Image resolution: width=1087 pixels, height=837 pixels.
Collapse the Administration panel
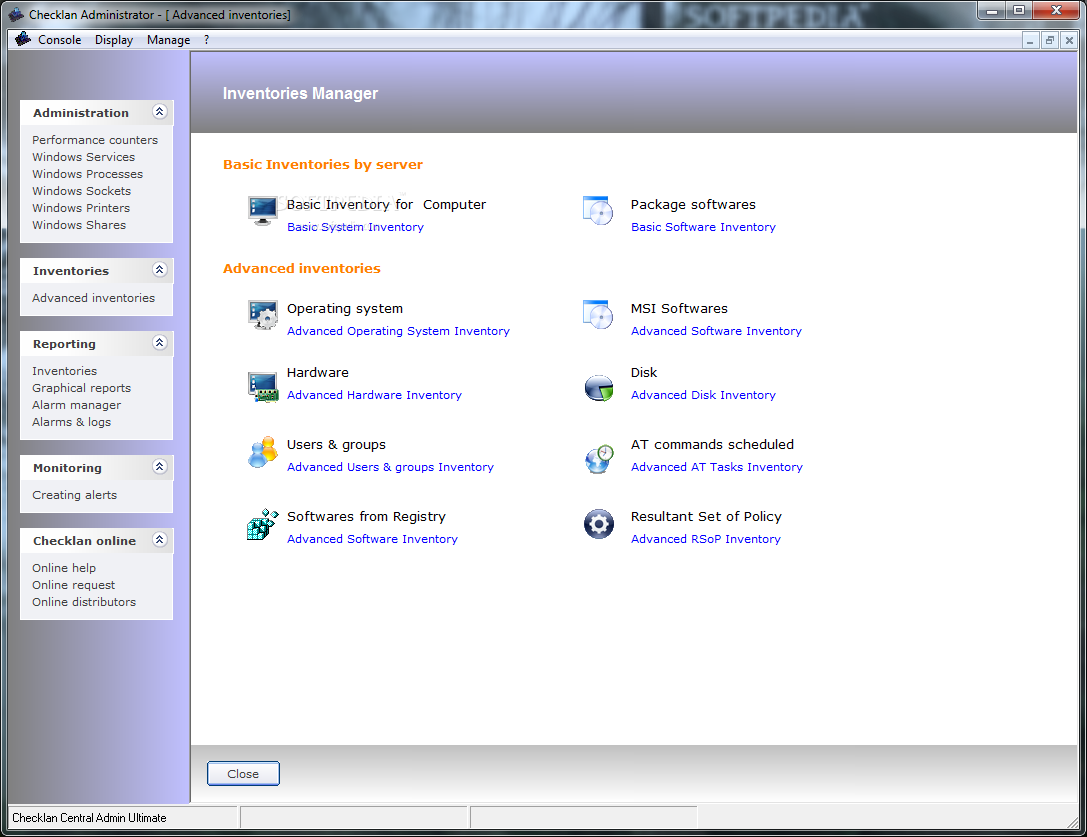pos(159,112)
